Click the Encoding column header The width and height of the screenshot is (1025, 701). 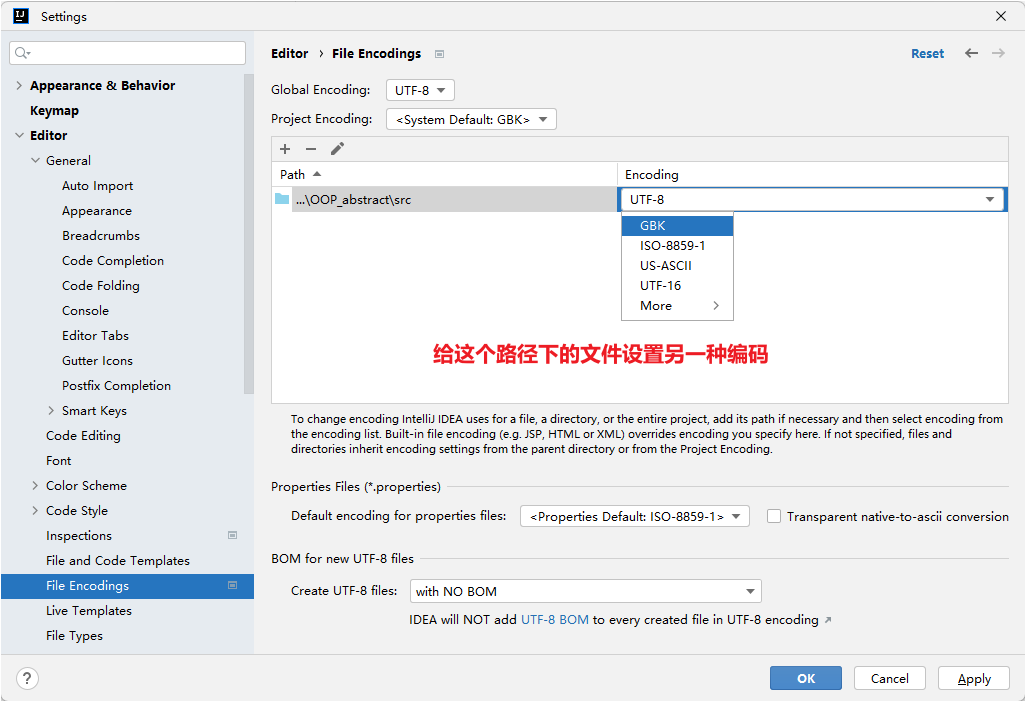[813, 175]
